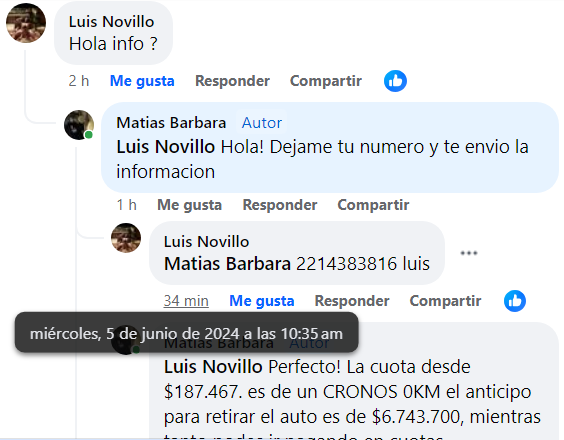
Task: Open the '1 h' timestamp on Matias's reply
Action: [127, 205]
